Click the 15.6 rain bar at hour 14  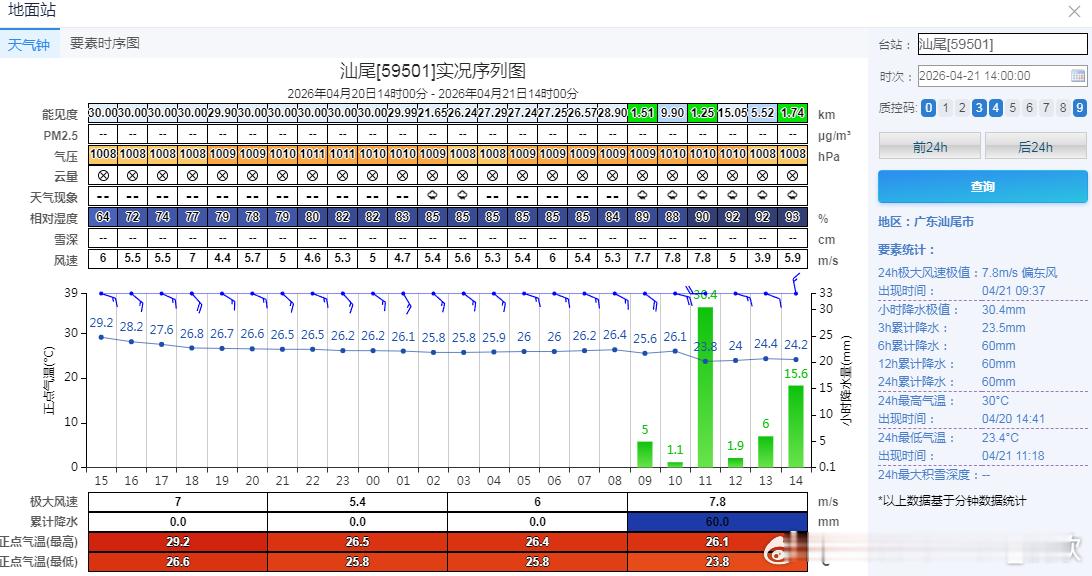[795, 426]
